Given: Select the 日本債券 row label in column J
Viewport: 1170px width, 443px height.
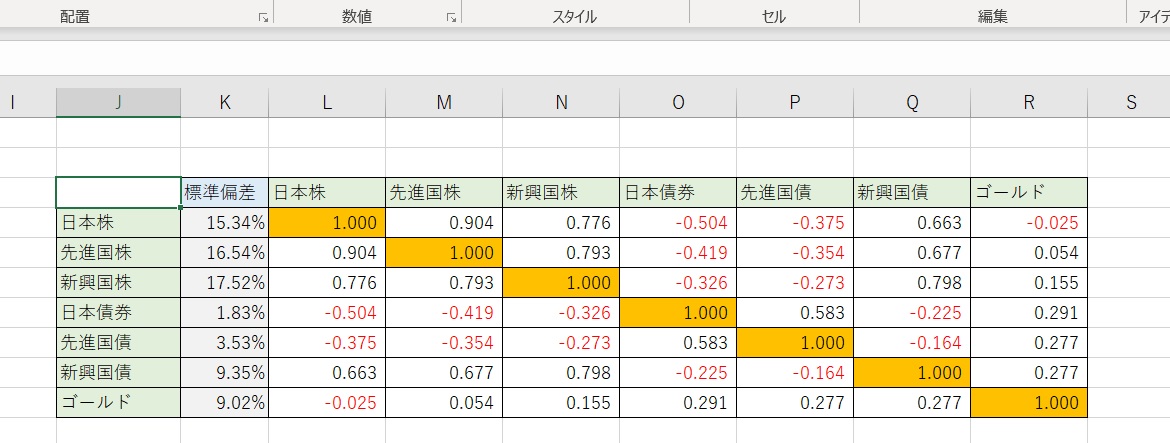Looking at the screenshot, I should (118, 312).
